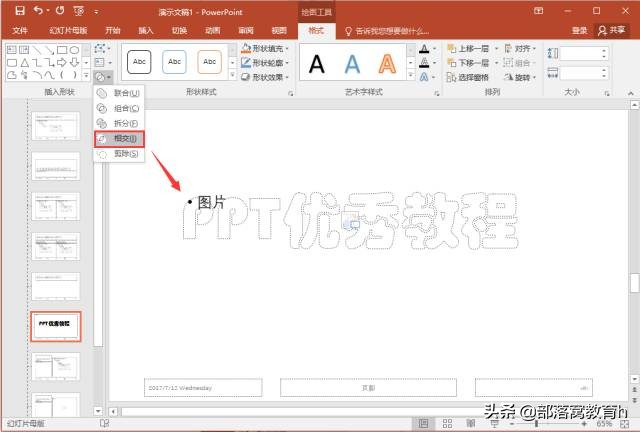Click 上移一层 bring forward button
This screenshot has width=640, height=432.
[468, 49]
